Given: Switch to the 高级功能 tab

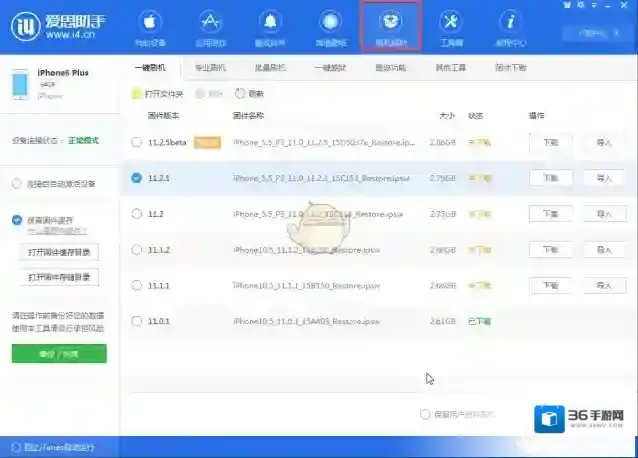Looking at the screenshot, I should 391,68.
